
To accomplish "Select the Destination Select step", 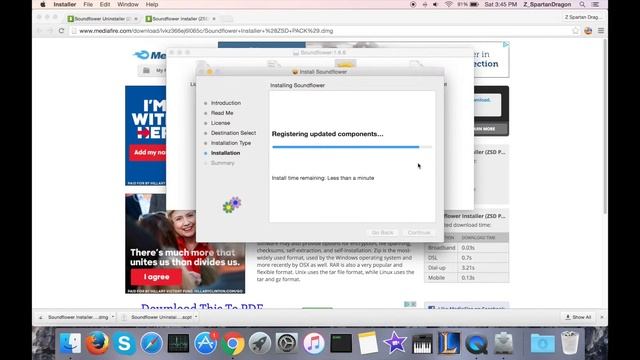I will 233,133.
